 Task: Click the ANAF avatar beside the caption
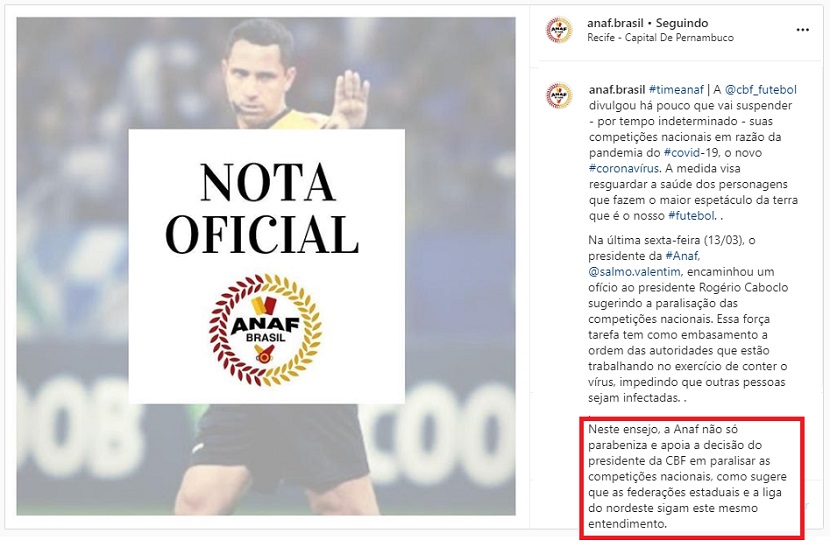click(x=559, y=96)
